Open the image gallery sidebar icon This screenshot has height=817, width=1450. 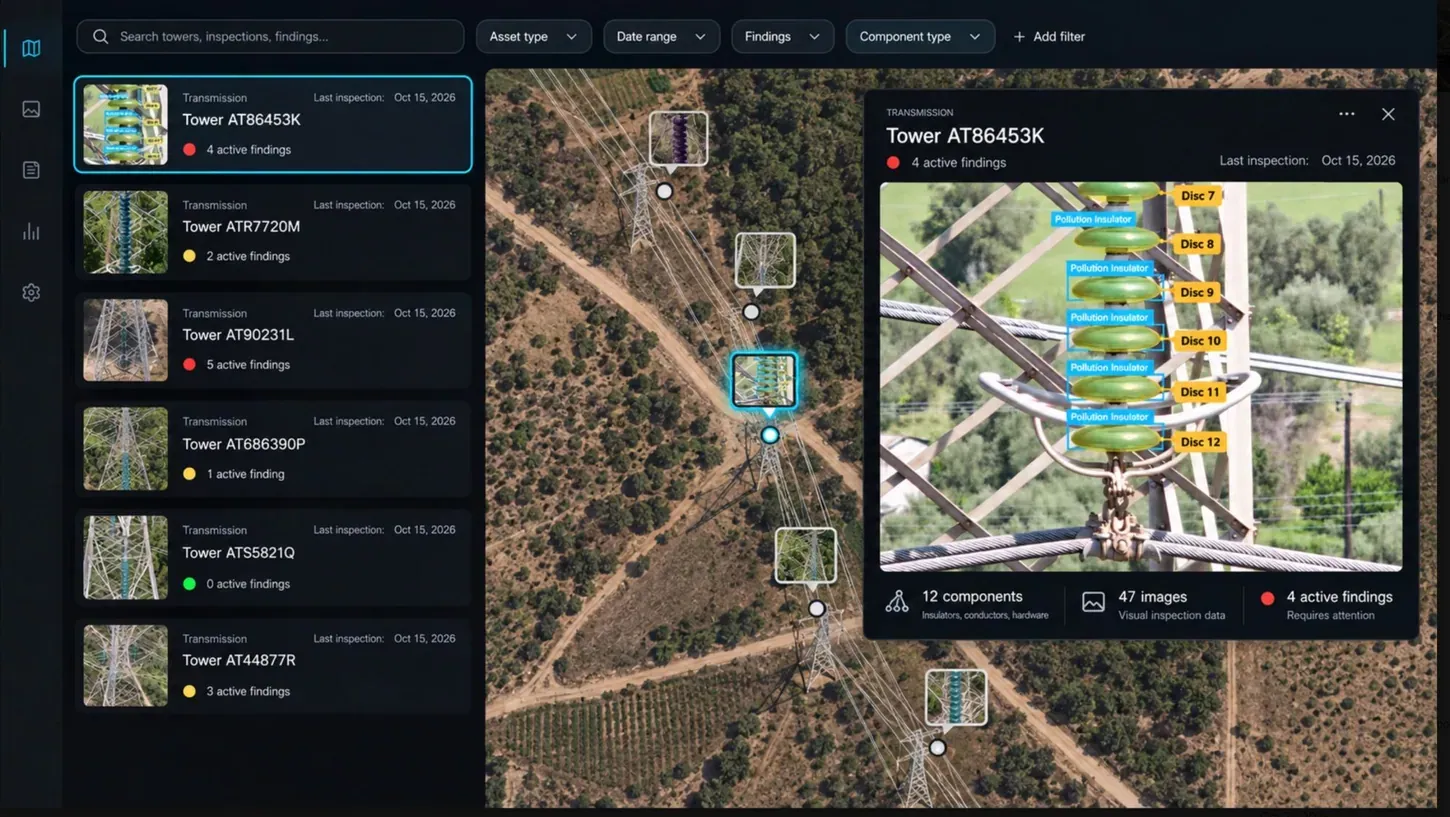click(x=31, y=109)
